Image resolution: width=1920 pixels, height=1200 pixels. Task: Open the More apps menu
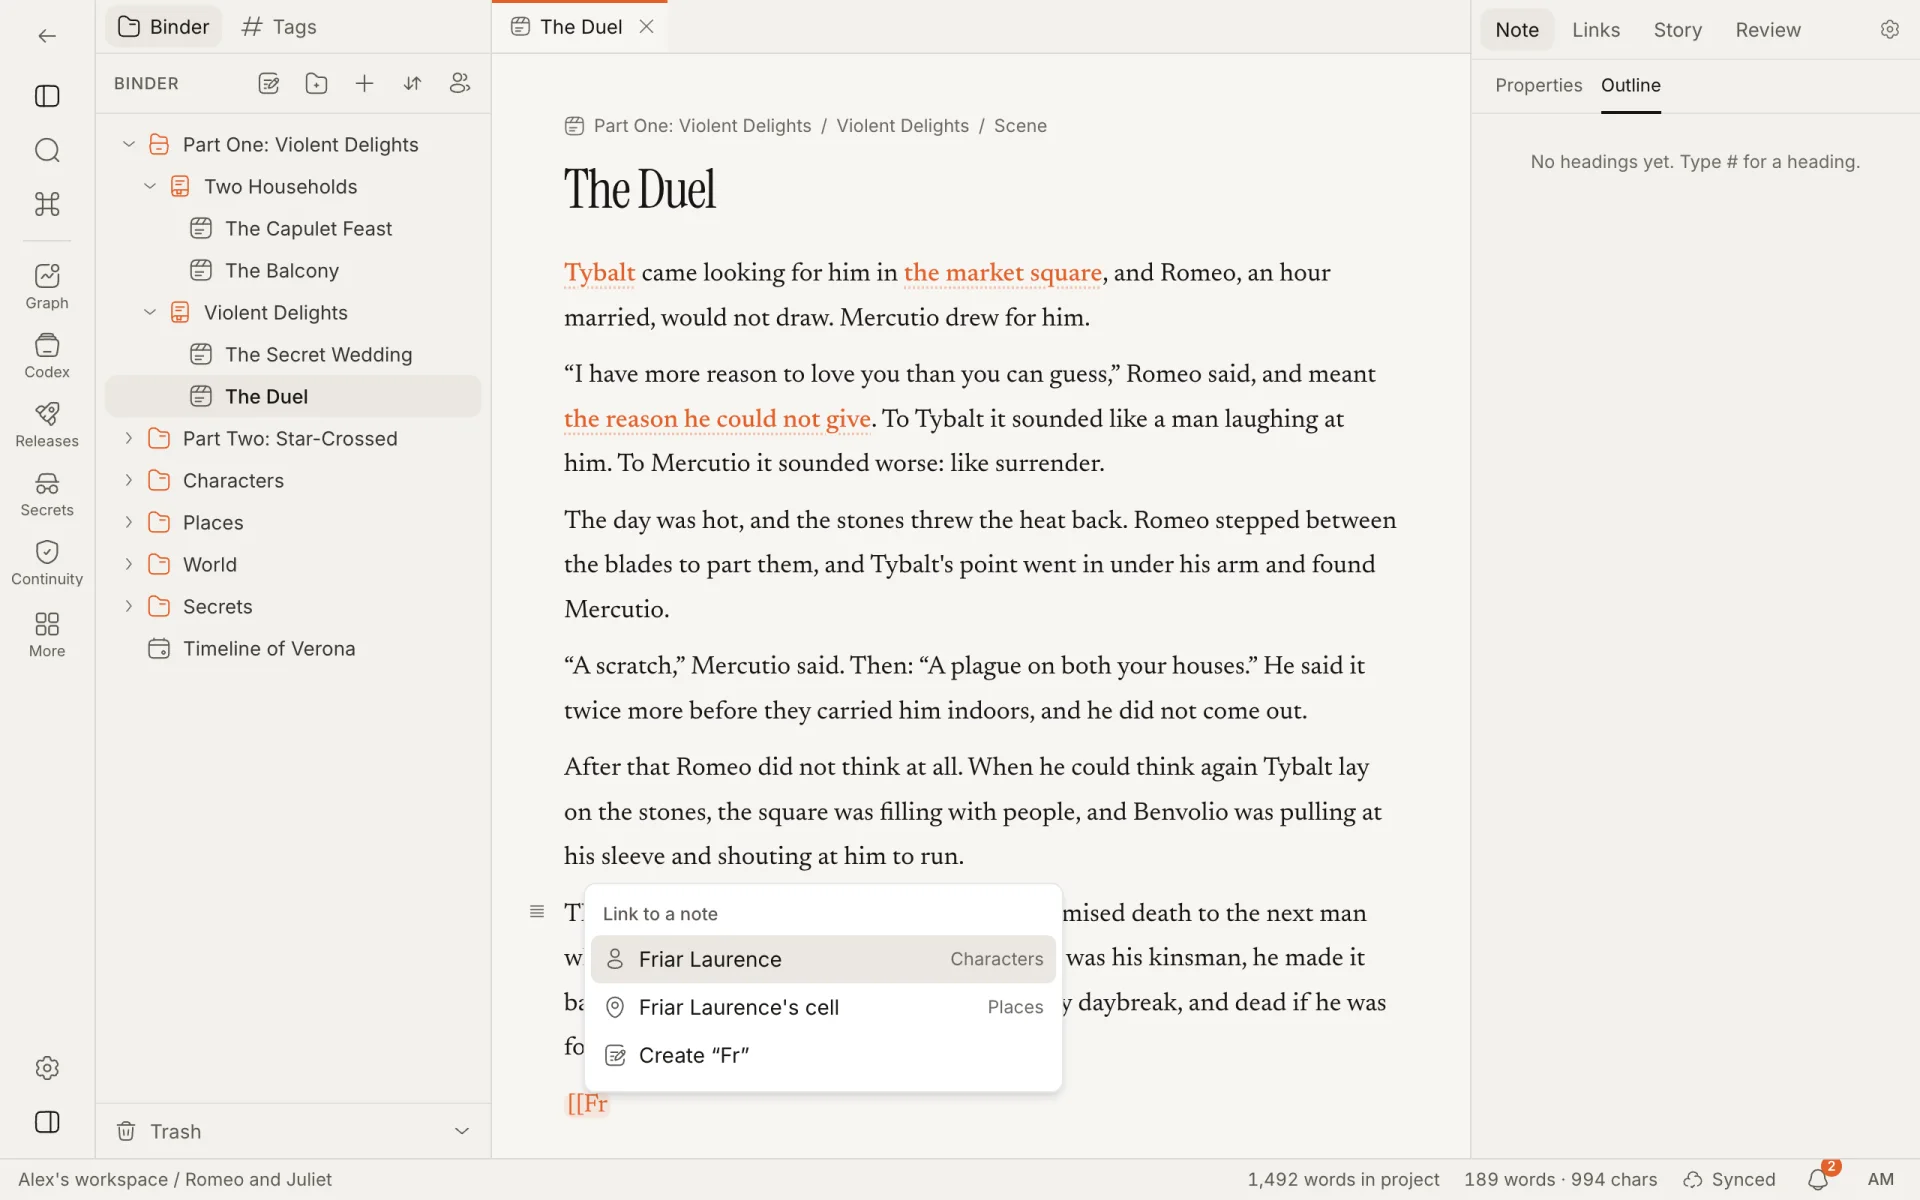click(47, 635)
